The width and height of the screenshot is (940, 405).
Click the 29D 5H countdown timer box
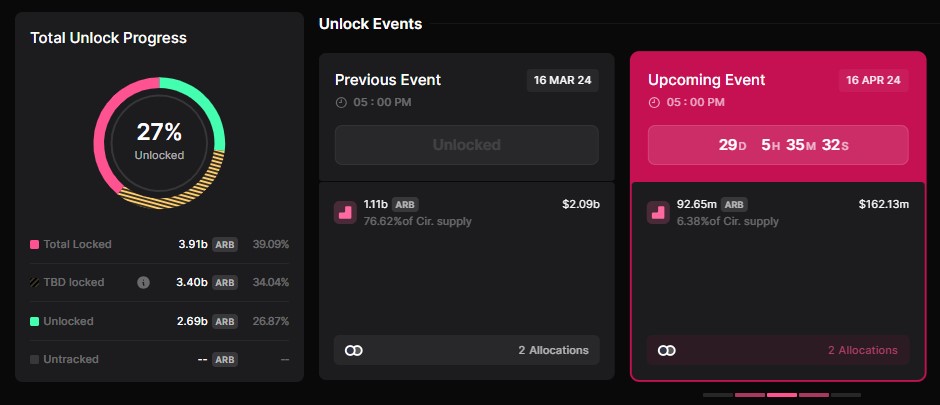[x=778, y=145]
